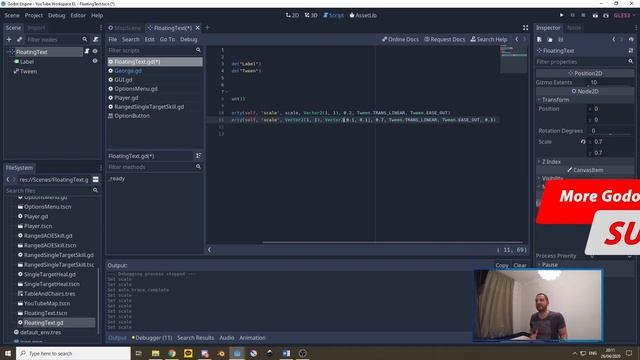This screenshot has height=360, width=640.
Task: Open script editor File menu
Action: pyautogui.click(x=113, y=40)
